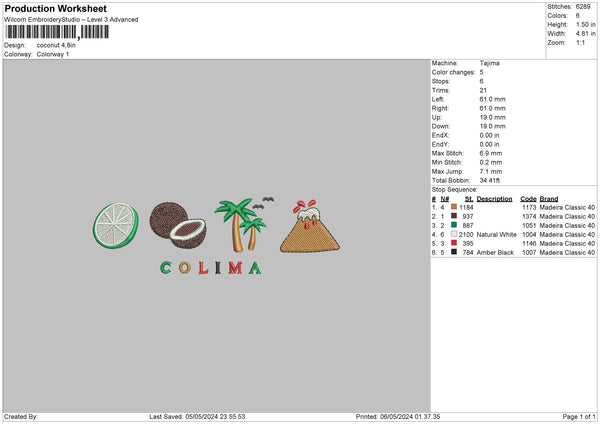The width and height of the screenshot is (600, 424).
Task: Click the dark maroon swatch for code 1374
Action: (454, 216)
